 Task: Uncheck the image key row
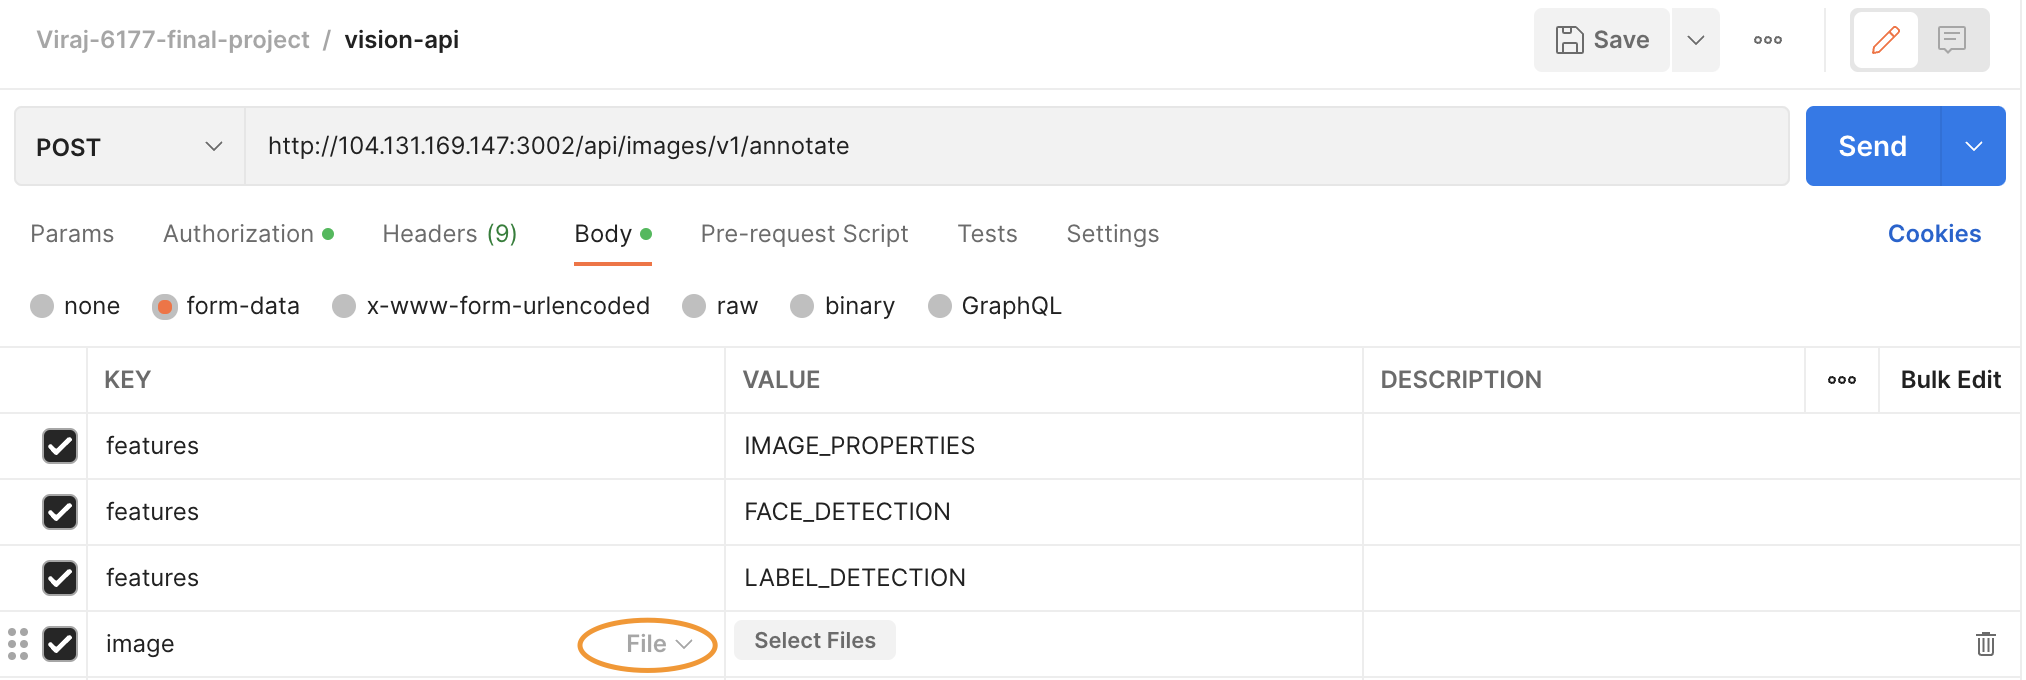(60, 645)
